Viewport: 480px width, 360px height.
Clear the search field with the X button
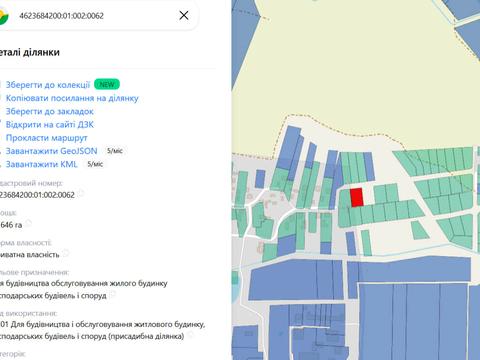click(x=184, y=15)
